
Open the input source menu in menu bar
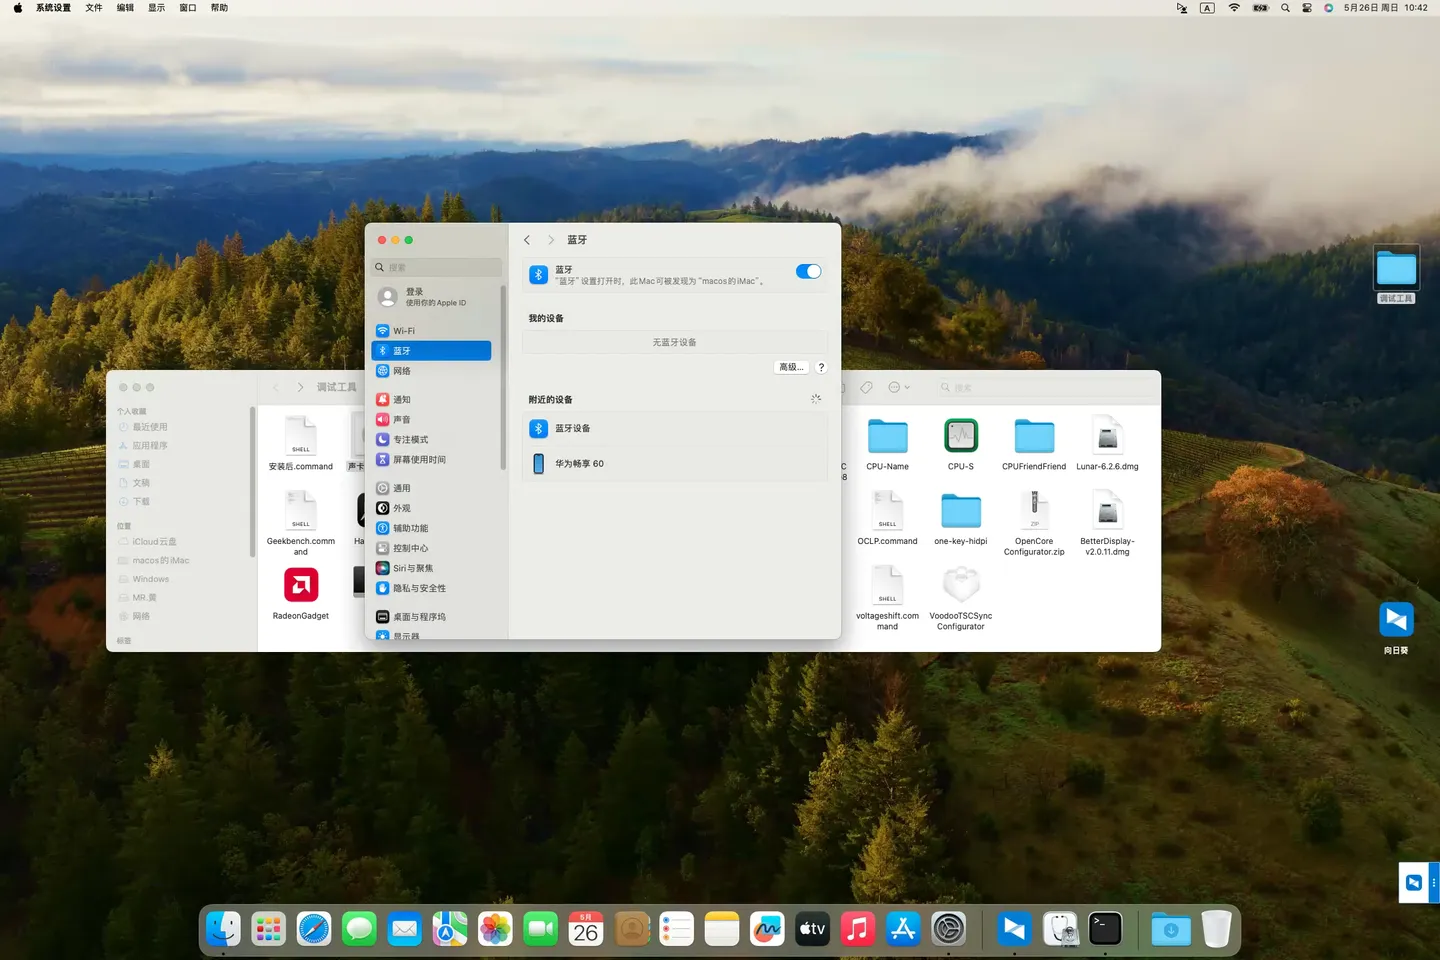[x=1207, y=8]
